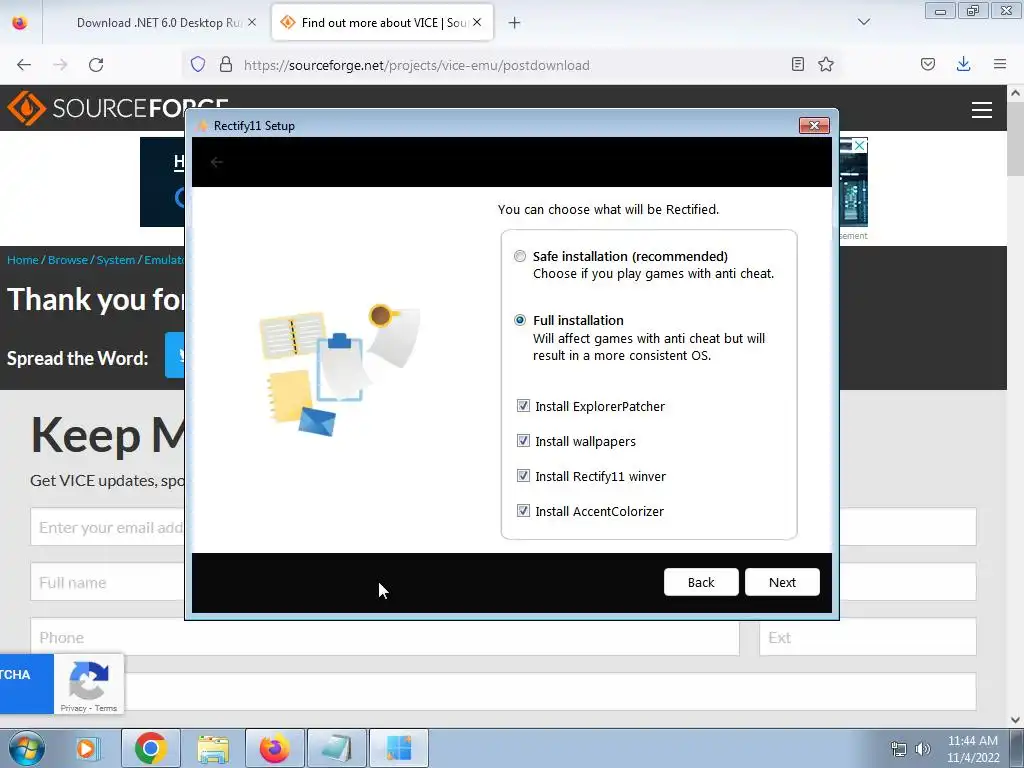Open tracking protection shield icon
This screenshot has width=1024, height=768.
(x=198, y=65)
